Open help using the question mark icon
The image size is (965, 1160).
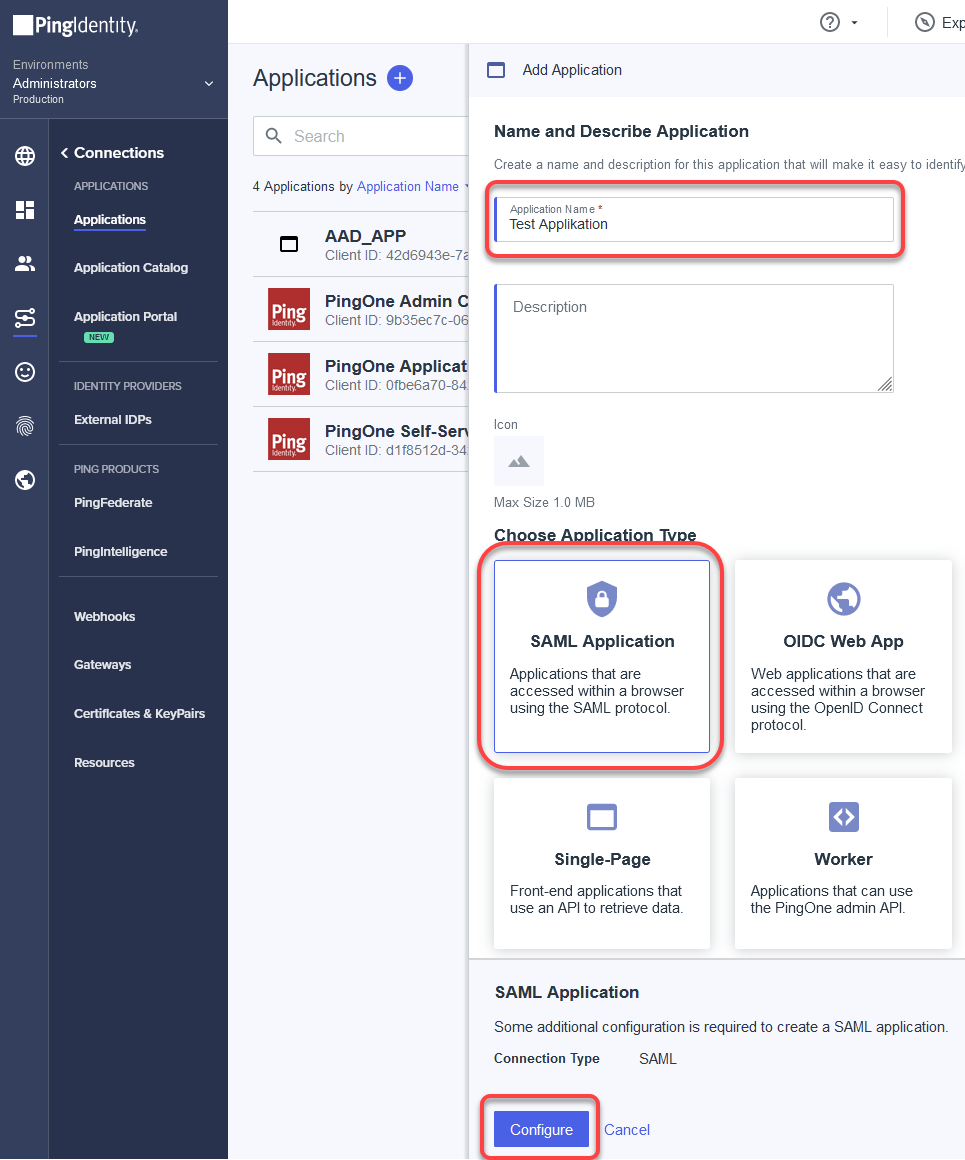pyautogui.click(x=830, y=21)
